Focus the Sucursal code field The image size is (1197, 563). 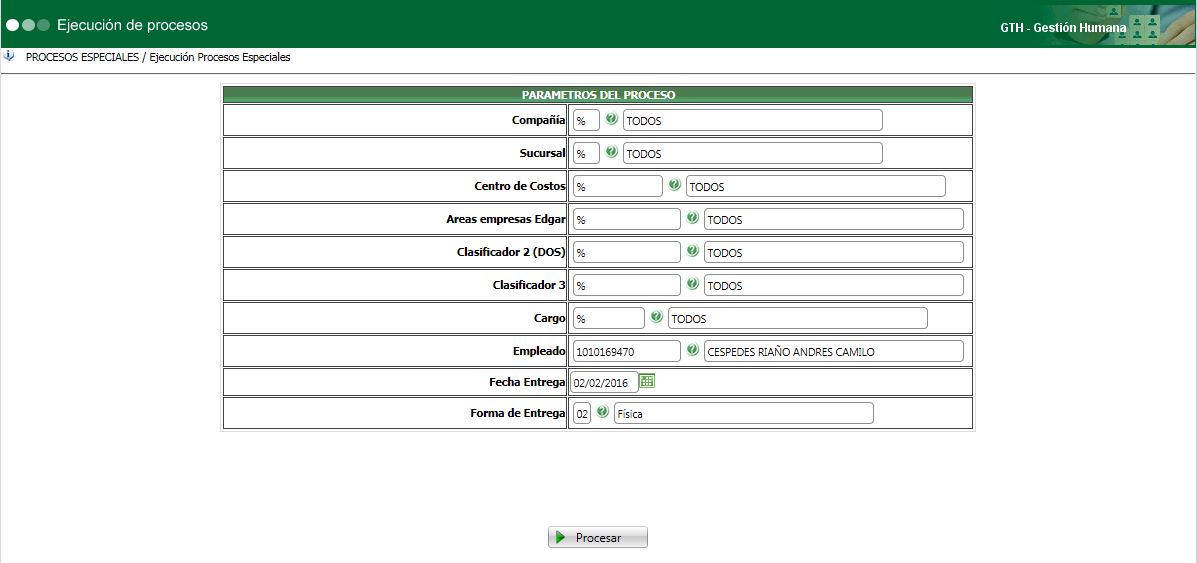coord(586,154)
